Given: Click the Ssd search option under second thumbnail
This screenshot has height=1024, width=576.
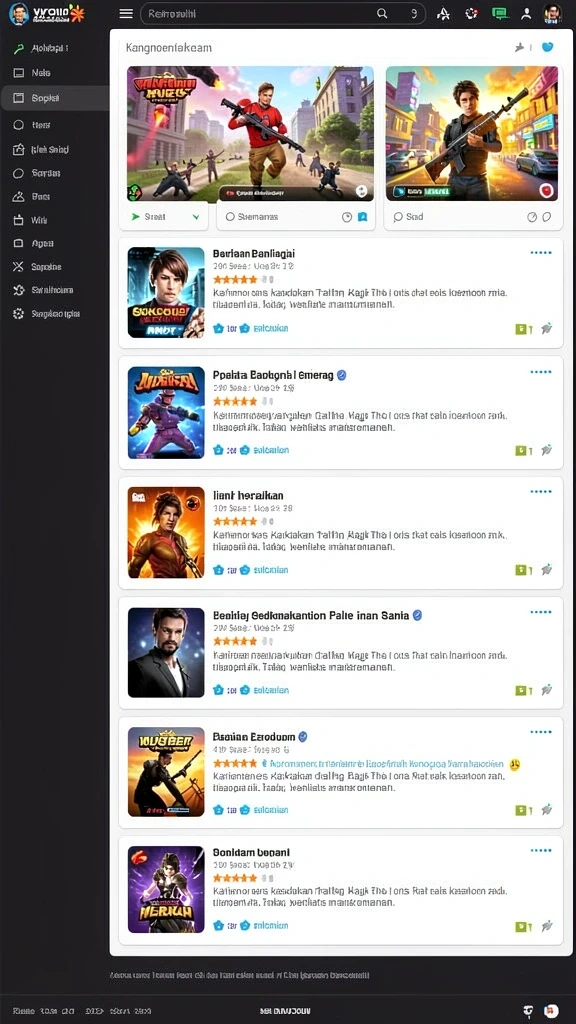Looking at the screenshot, I should pyautogui.click(x=408, y=217).
